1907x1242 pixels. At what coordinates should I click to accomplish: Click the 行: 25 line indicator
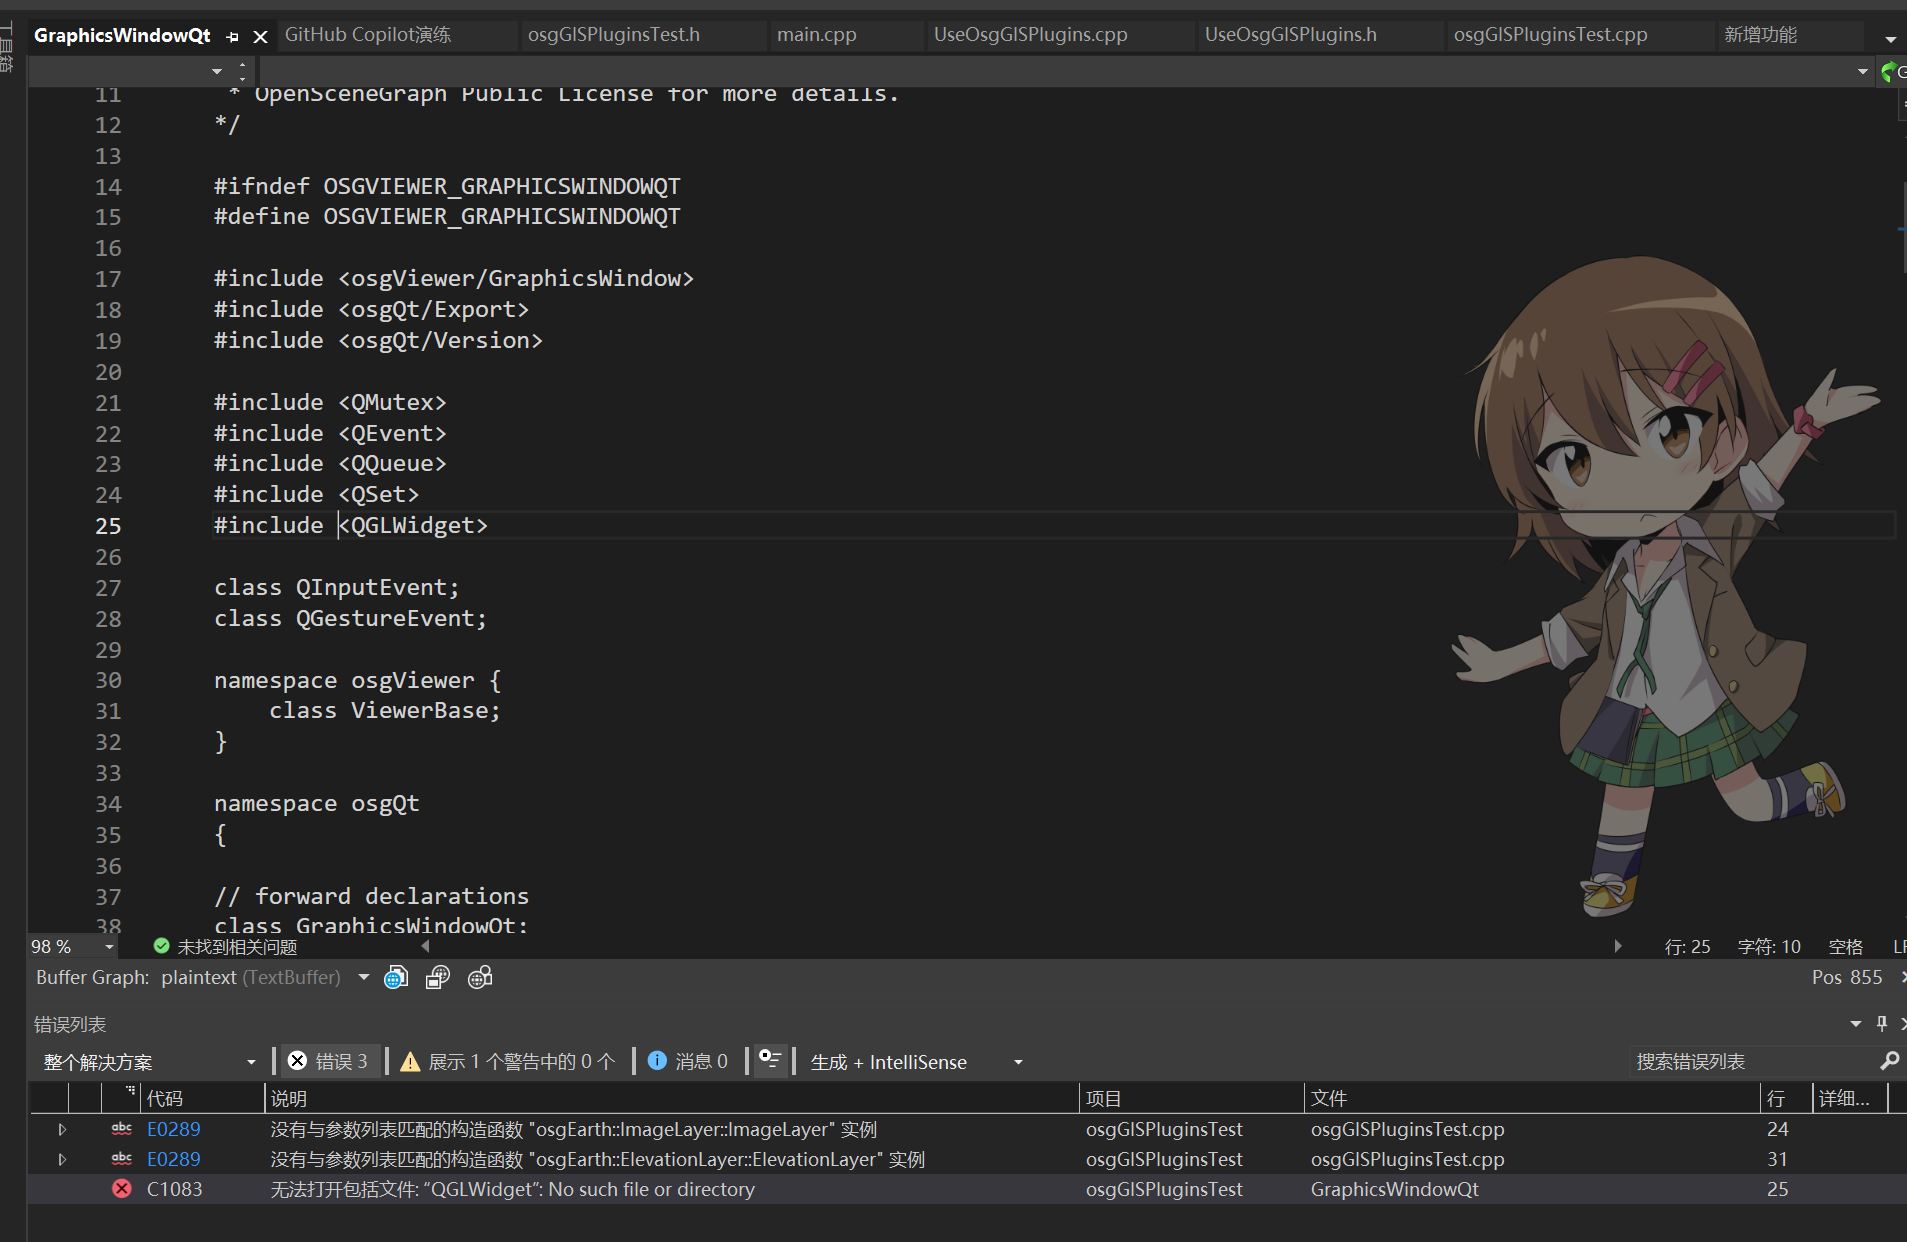coord(1687,947)
